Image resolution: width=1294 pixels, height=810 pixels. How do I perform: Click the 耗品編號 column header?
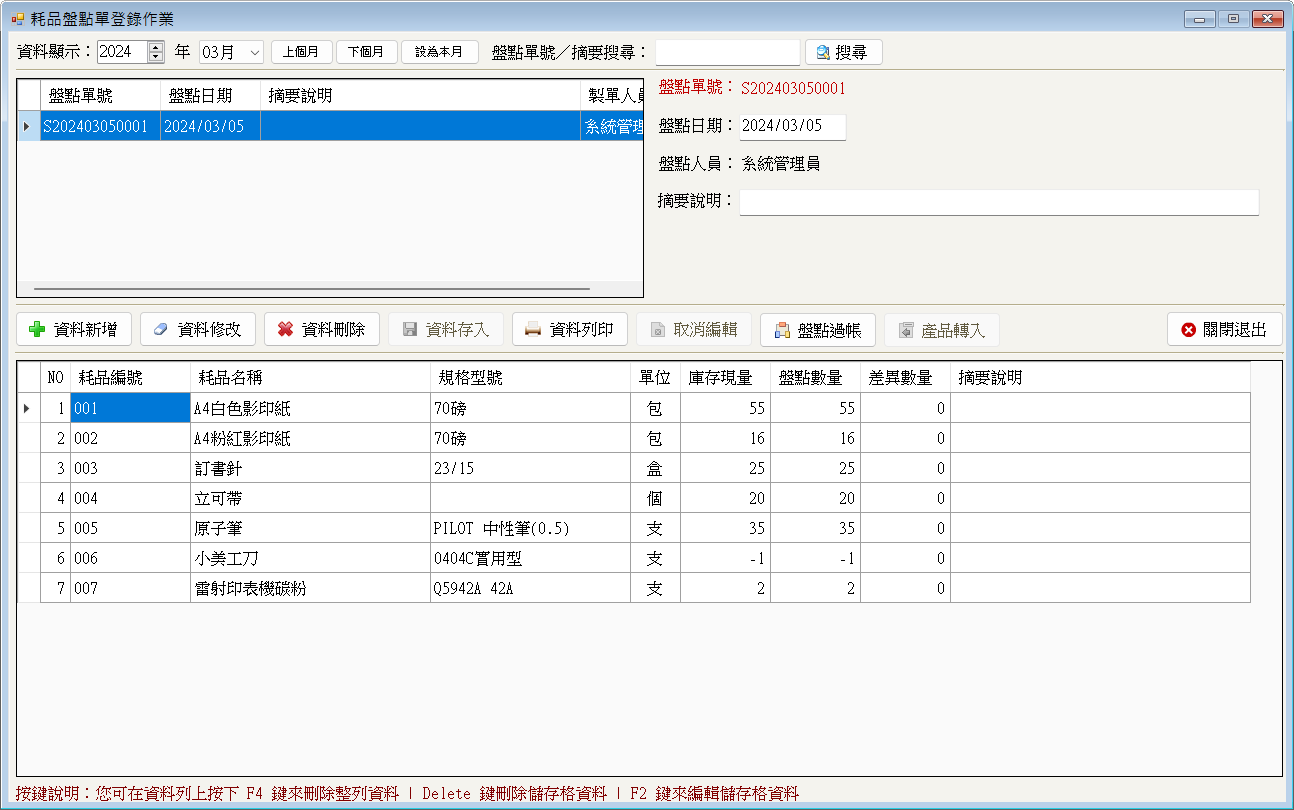[130, 378]
